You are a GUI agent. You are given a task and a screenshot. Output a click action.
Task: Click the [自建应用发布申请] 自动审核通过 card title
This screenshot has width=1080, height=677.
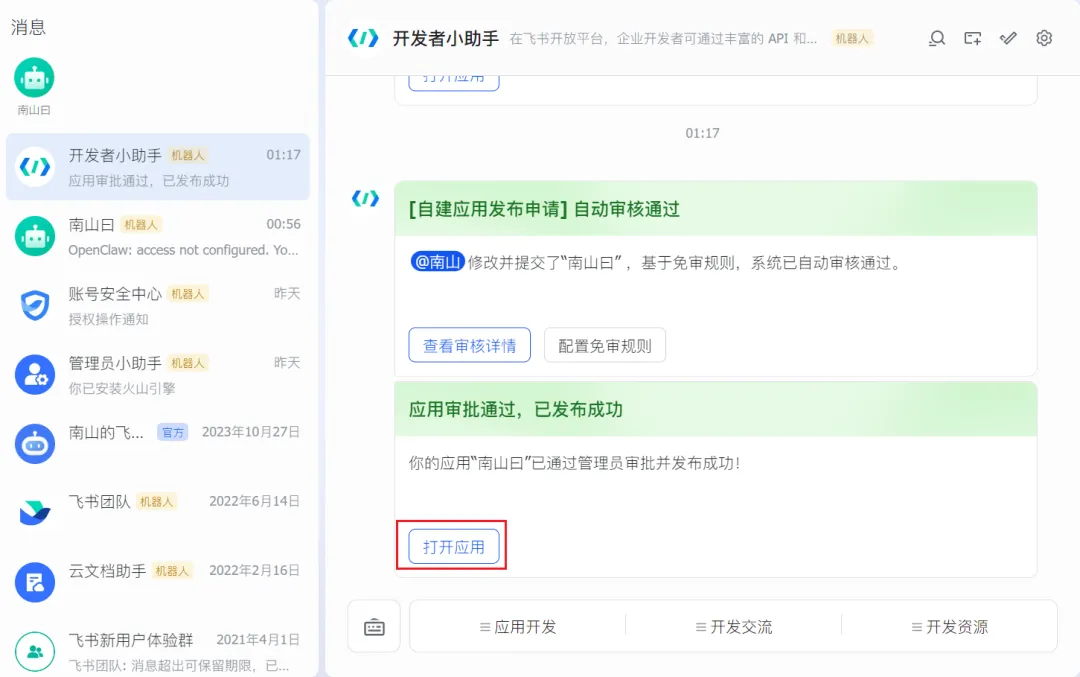544,209
